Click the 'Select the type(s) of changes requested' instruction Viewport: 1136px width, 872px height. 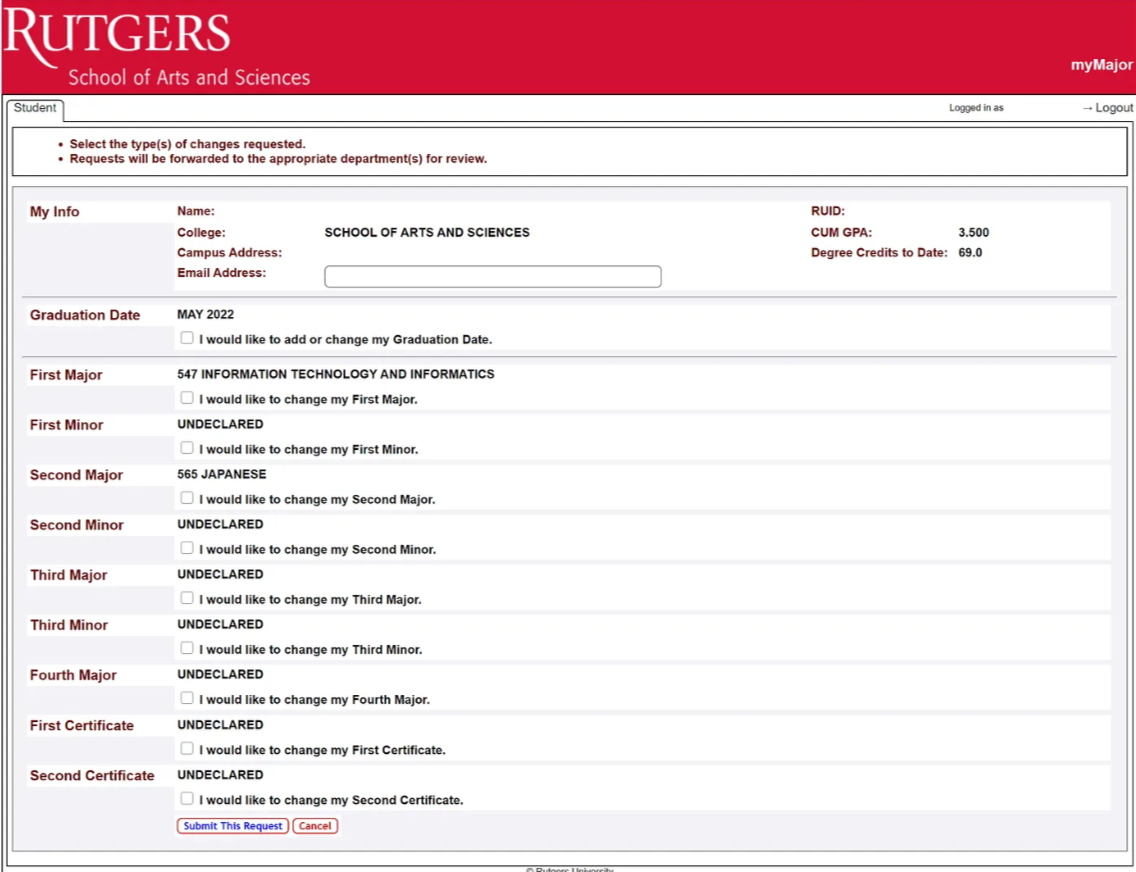pos(188,144)
